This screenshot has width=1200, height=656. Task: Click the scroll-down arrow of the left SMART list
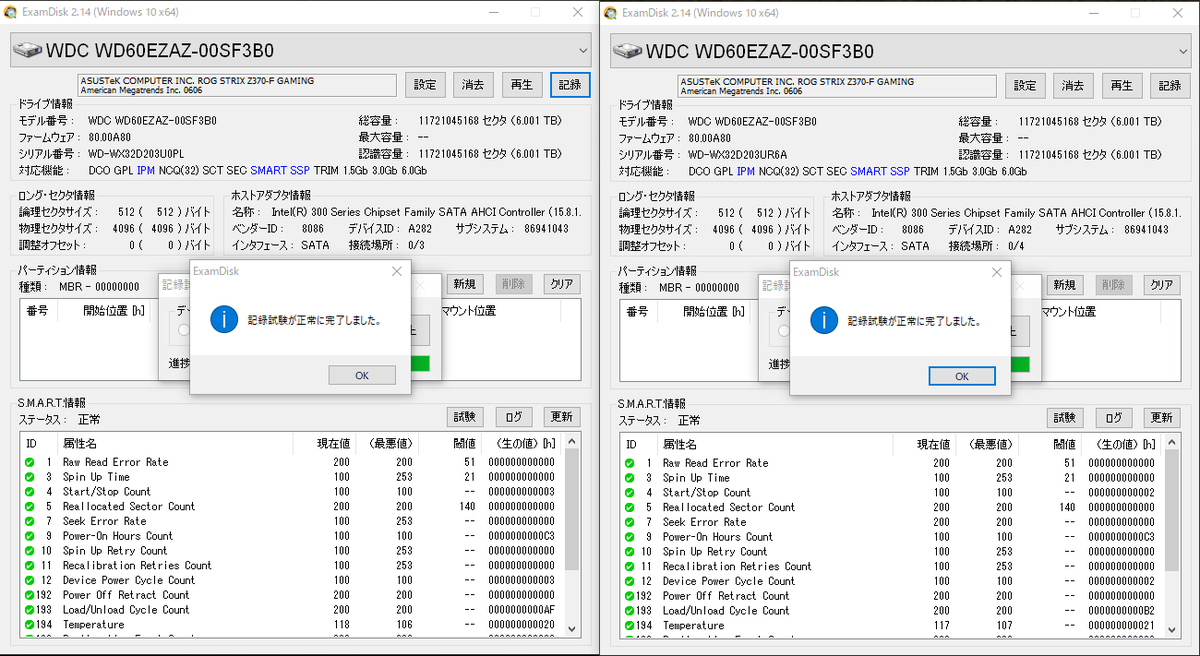tap(572, 628)
